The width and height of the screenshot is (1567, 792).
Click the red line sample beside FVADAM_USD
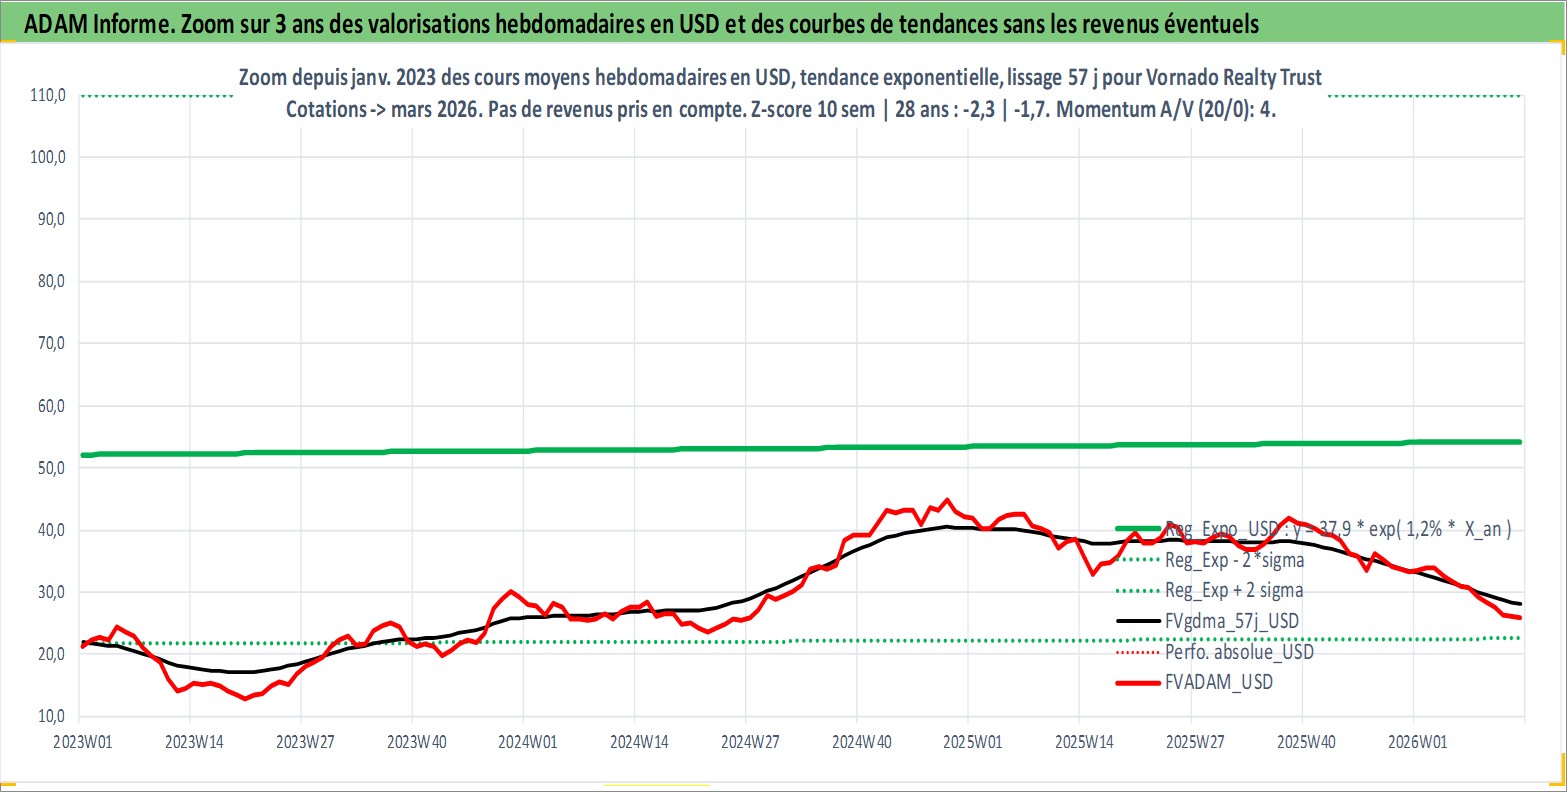tap(1138, 683)
